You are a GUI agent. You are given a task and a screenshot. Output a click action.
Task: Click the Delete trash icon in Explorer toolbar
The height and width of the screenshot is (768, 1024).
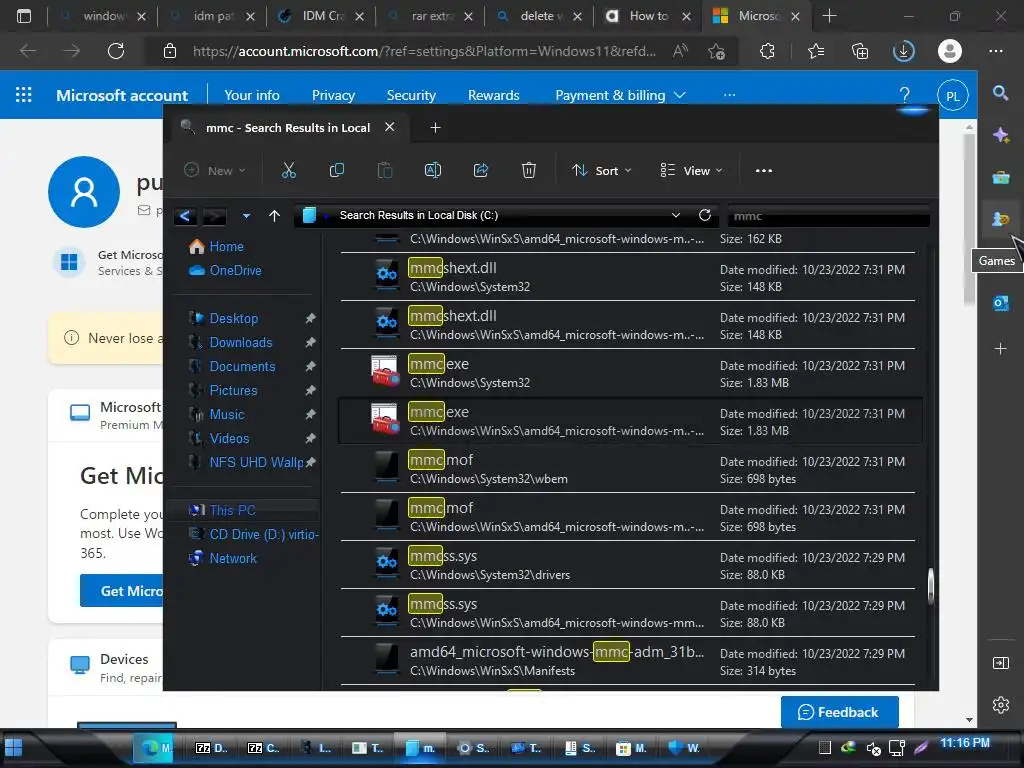pyautogui.click(x=528, y=170)
